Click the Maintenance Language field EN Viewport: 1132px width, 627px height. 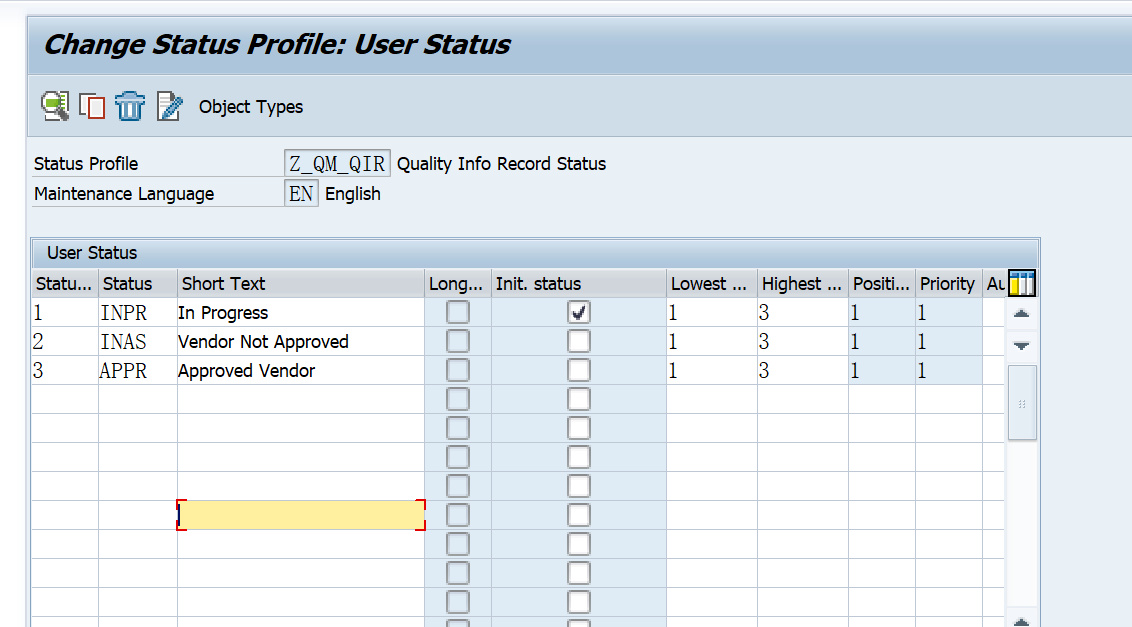pos(301,194)
